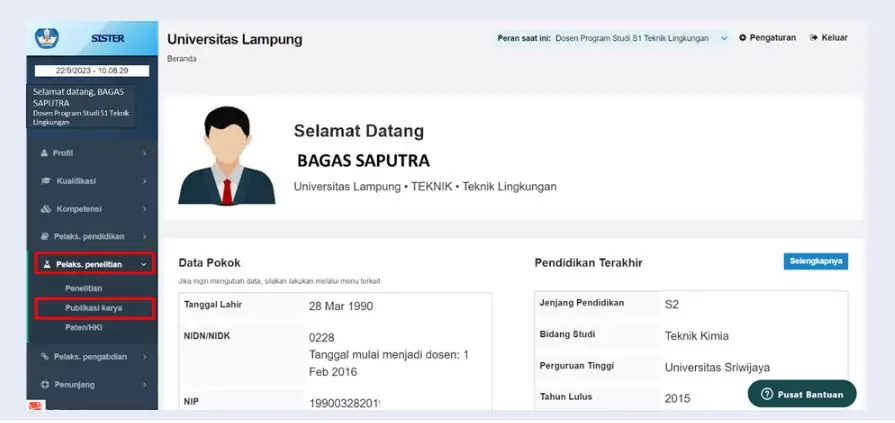Click the Kemdikbud logo in sidebar header
The height and width of the screenshot is (423, 895).
pos(47,38)
